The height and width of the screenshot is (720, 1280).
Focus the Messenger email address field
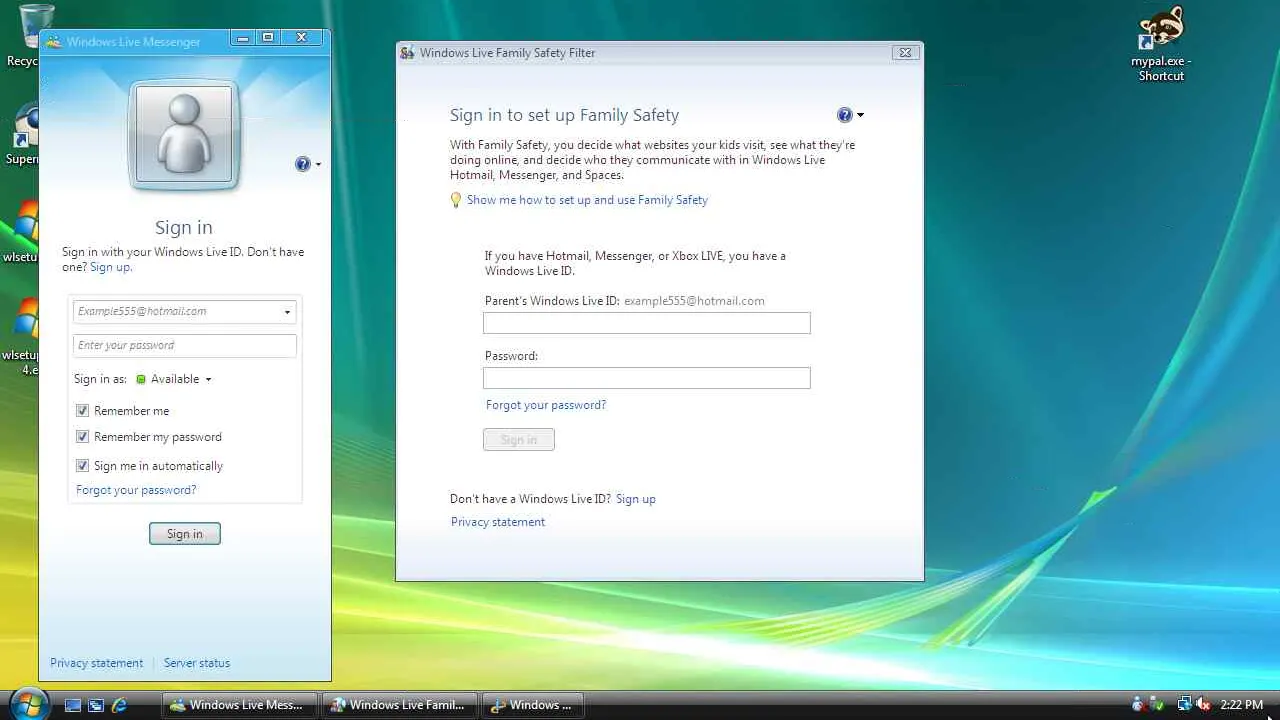185,312
